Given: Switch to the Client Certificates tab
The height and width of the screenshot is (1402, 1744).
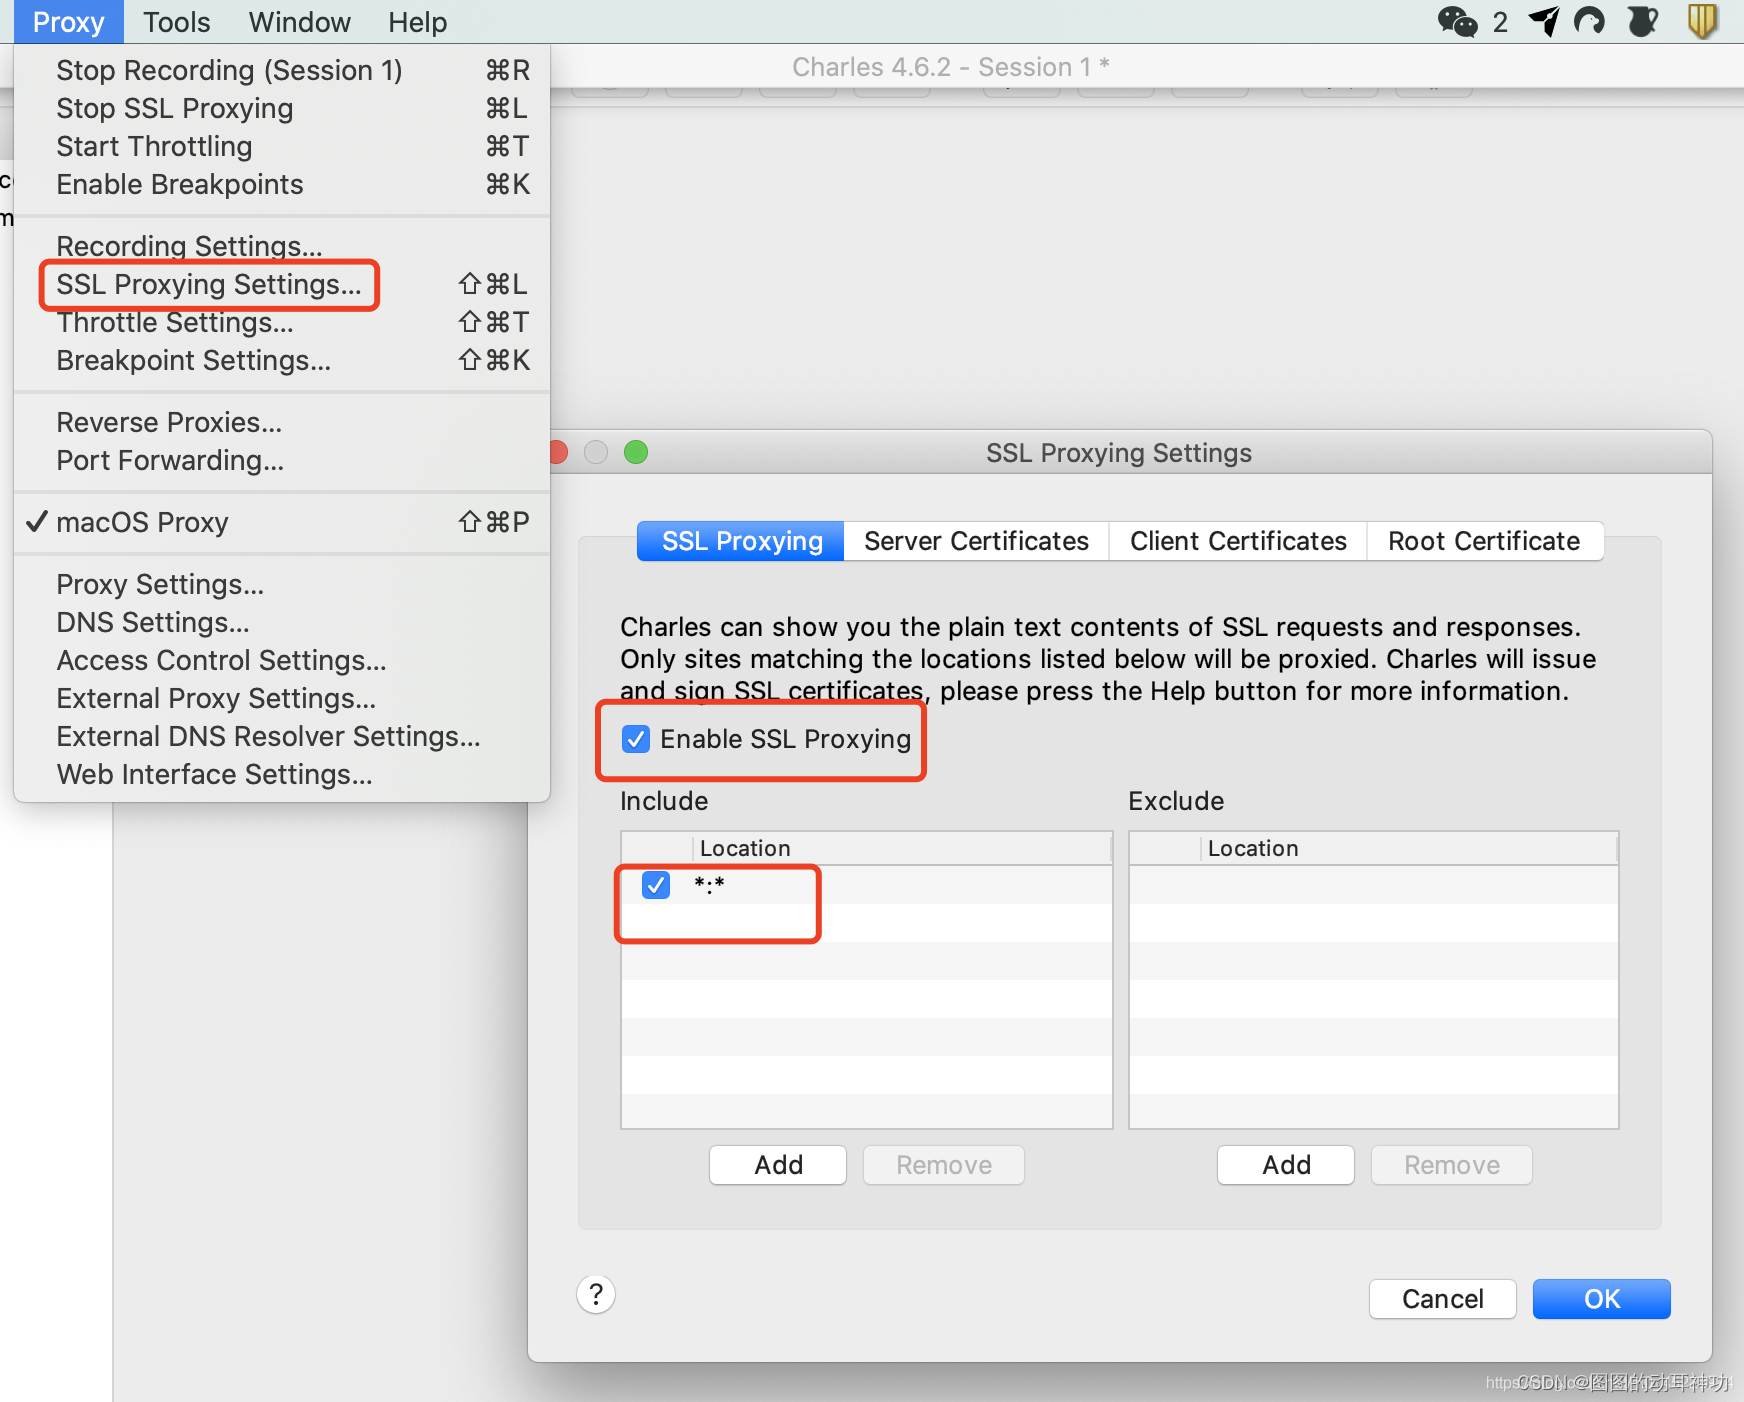Looking at the screenshot, I should (1238, 541).
